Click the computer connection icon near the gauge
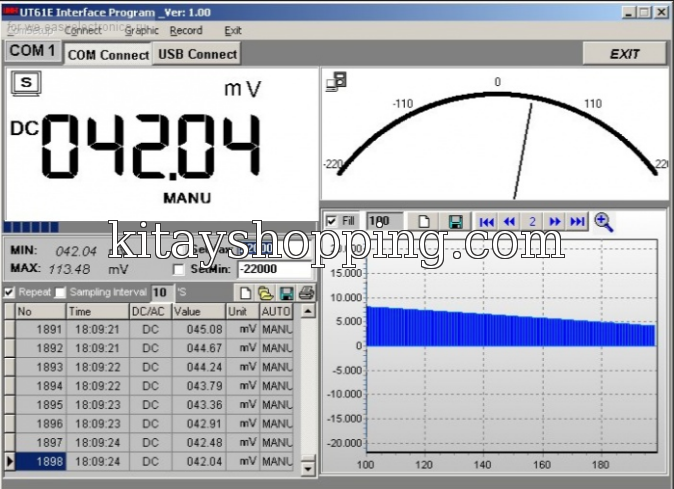Viewport: 674px width, 489px height. tap(336, 82)
